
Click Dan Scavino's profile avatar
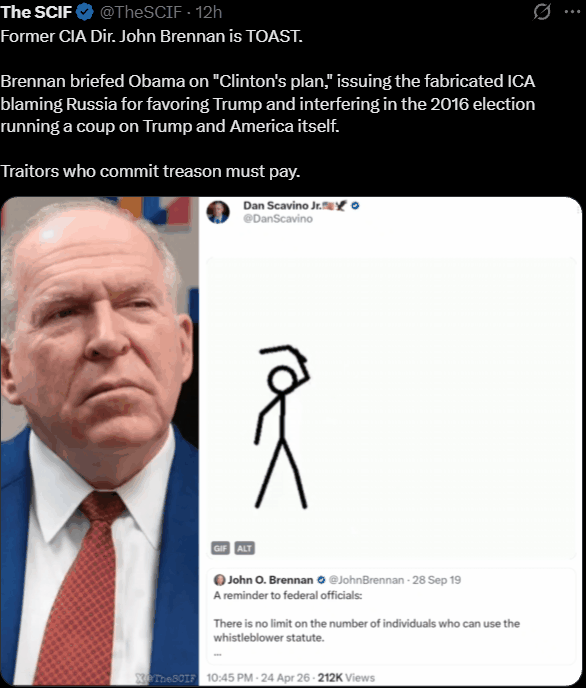click(218, 212)
